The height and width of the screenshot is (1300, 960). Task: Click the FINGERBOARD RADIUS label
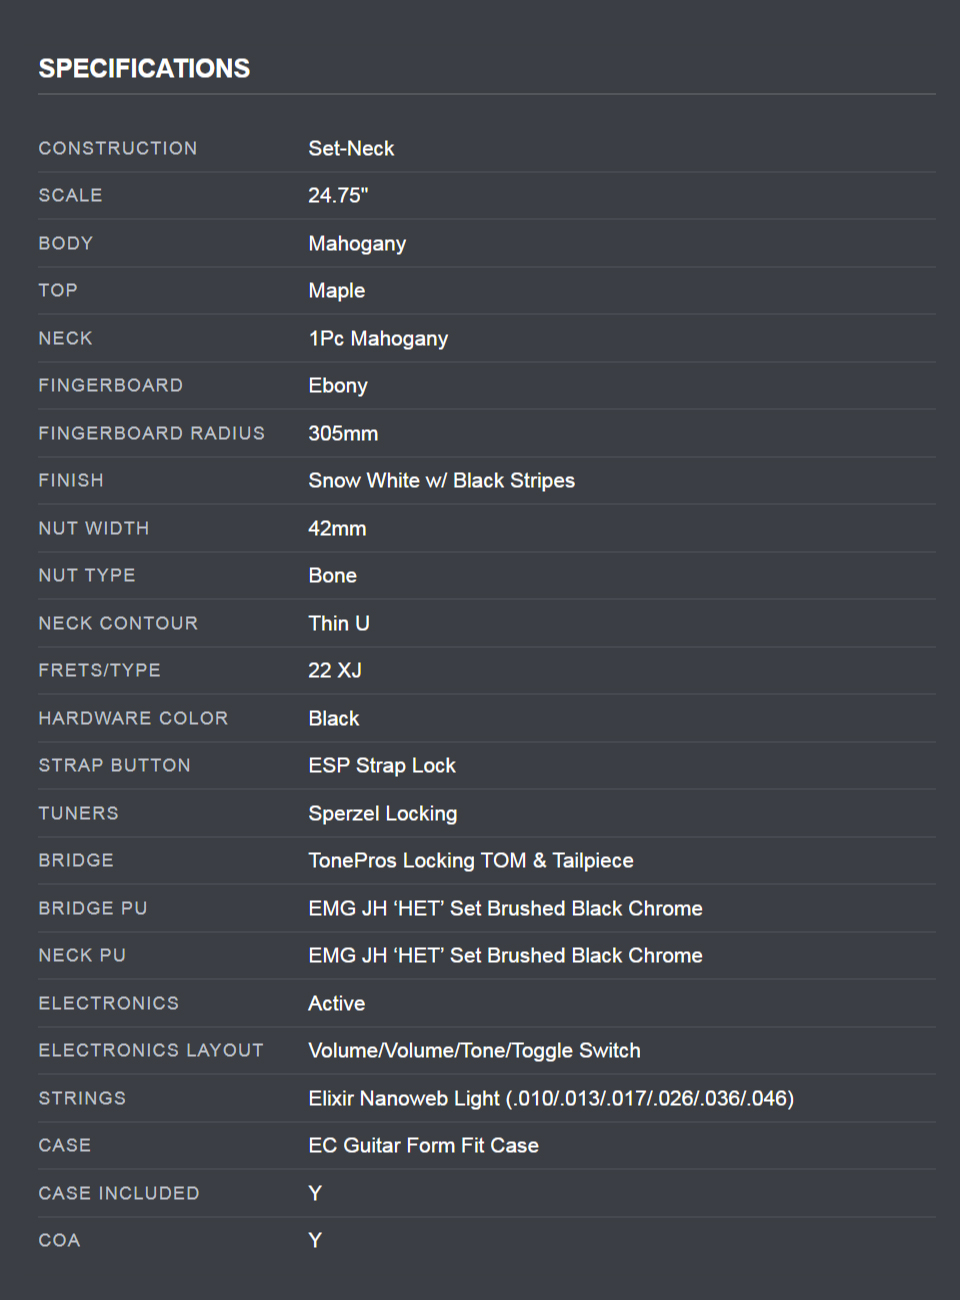point(152,433)
